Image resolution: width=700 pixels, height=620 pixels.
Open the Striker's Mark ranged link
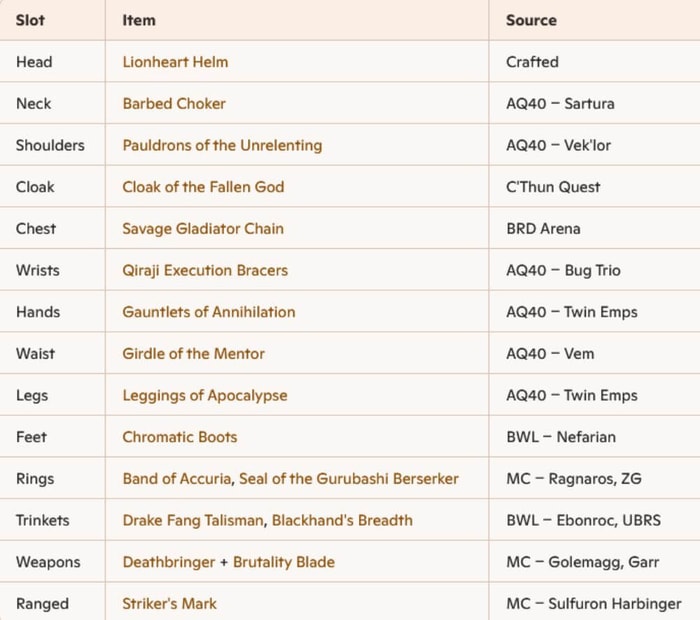(x=169, y=604)
